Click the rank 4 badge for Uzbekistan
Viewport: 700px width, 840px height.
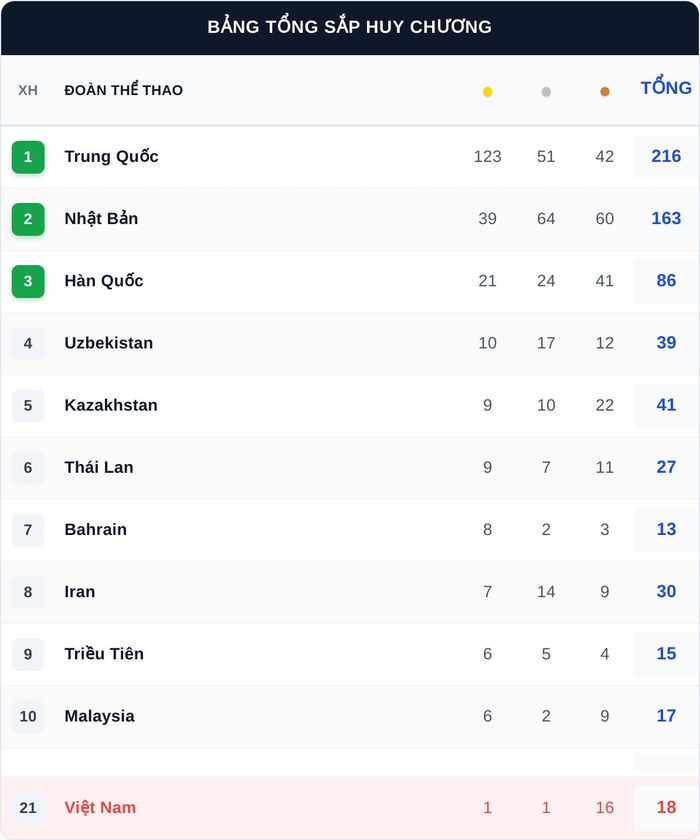pyautogui.click(x=28, y=343)
